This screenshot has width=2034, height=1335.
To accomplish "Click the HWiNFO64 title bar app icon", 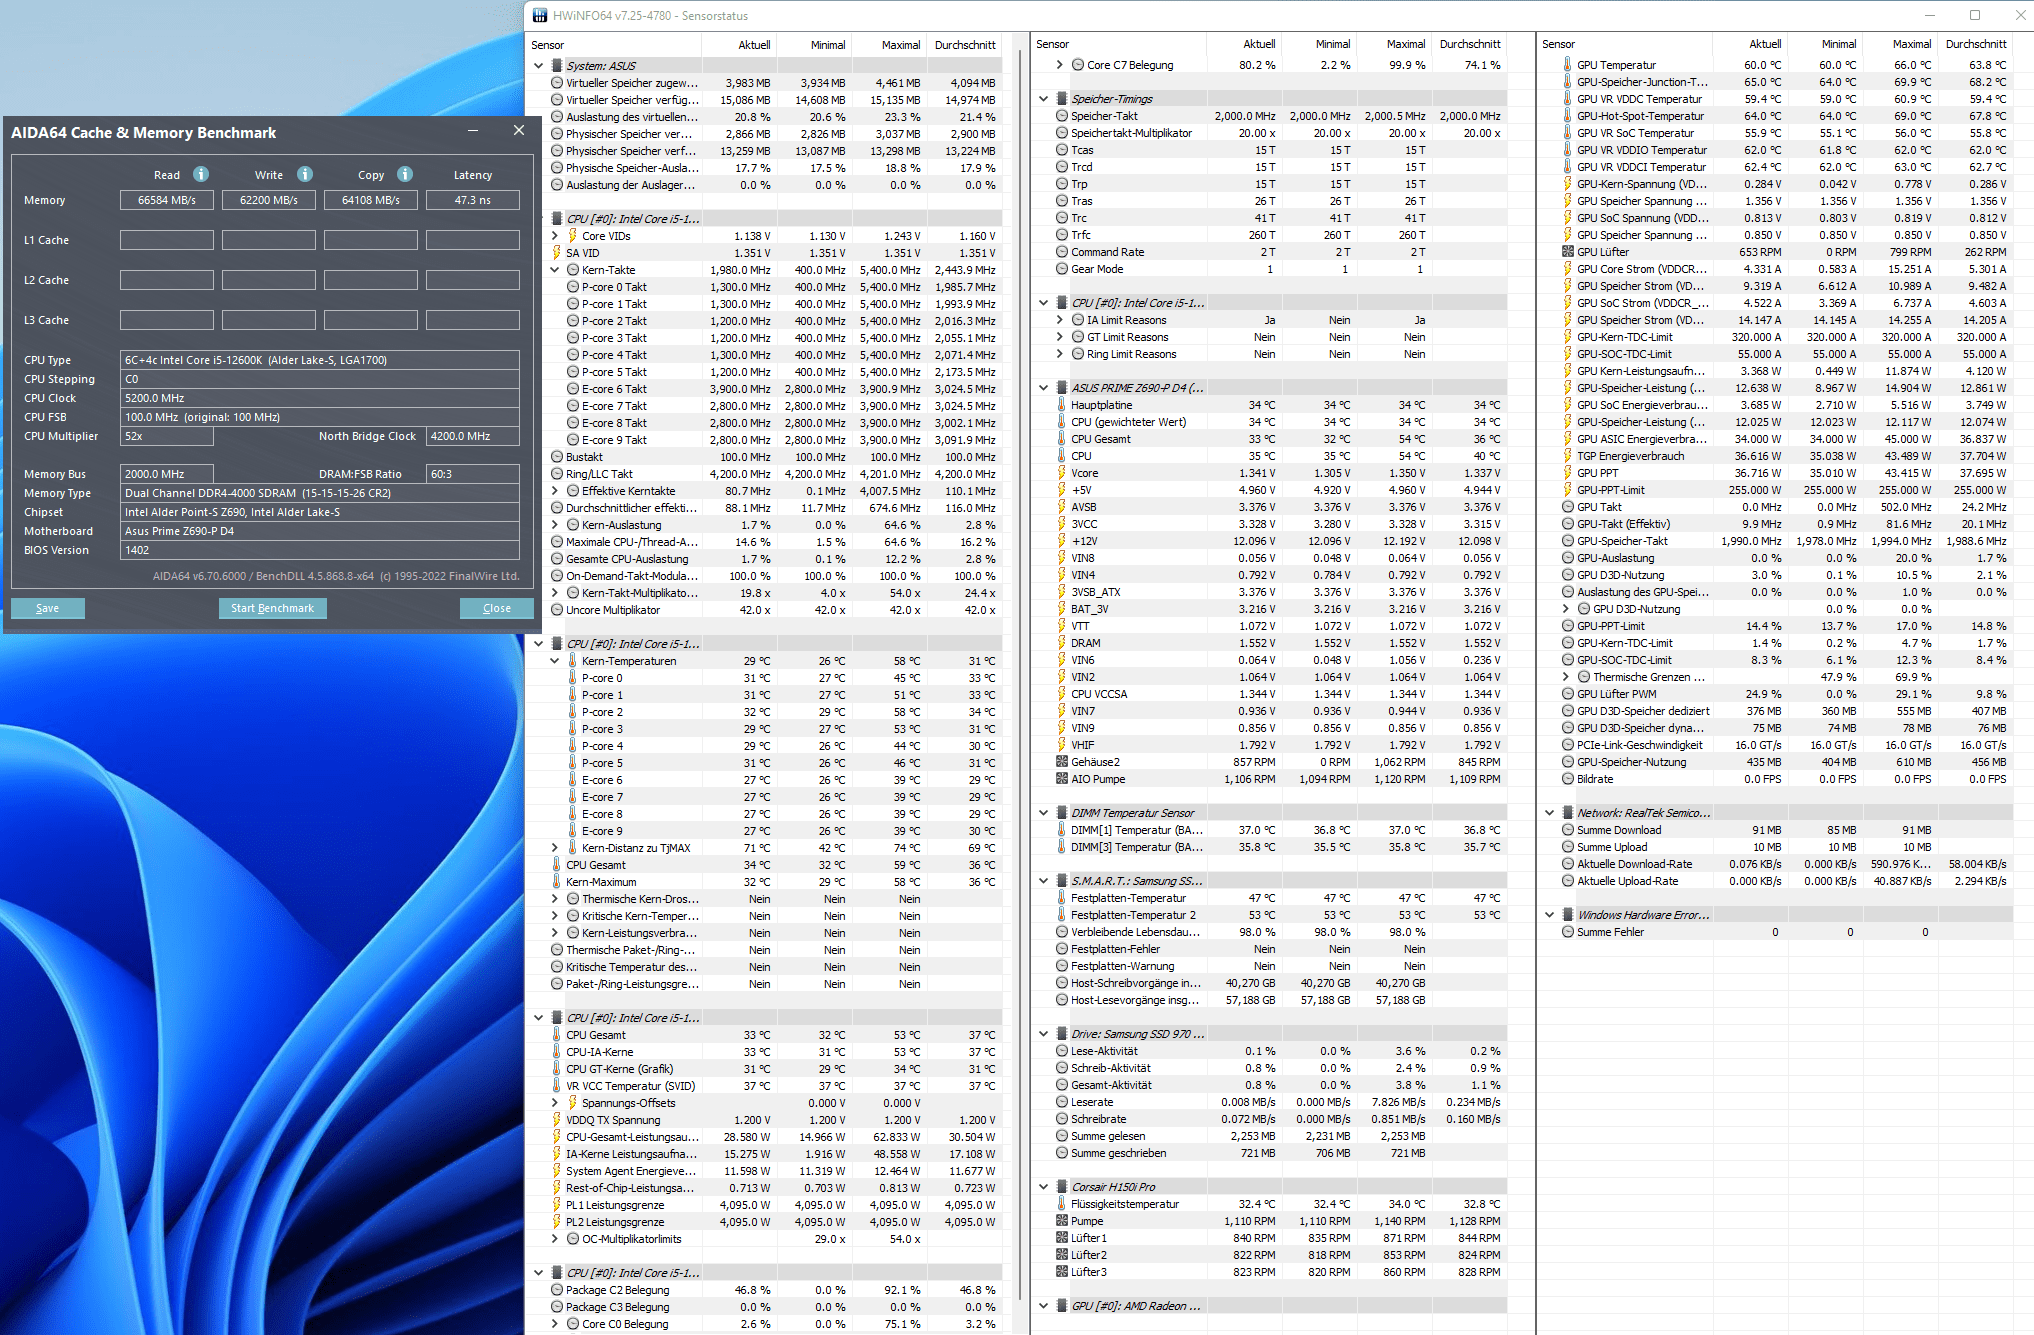I will (x=540, y=16).
